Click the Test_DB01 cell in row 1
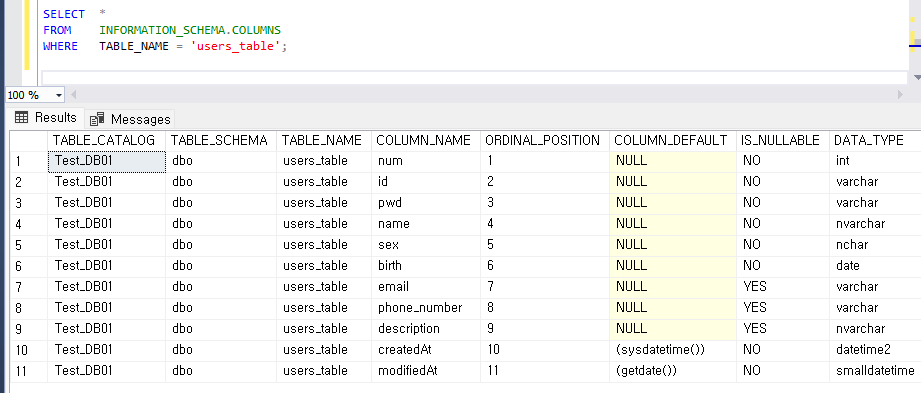 pos(106,162)
